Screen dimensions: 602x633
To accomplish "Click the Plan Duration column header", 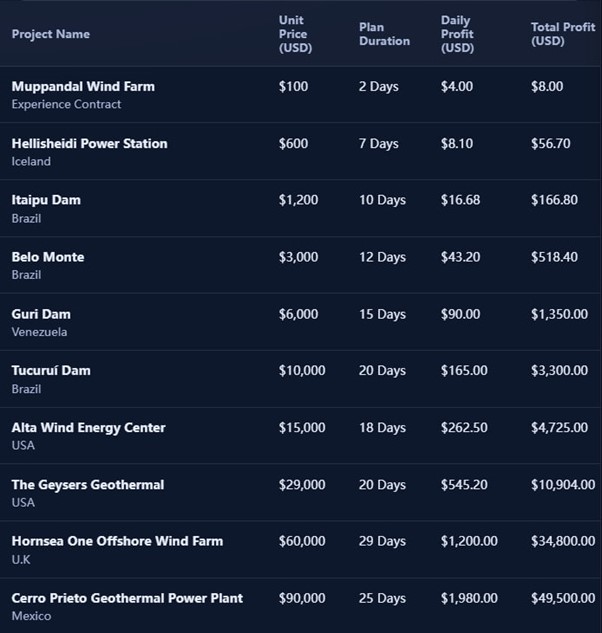I will pos(384,34).
